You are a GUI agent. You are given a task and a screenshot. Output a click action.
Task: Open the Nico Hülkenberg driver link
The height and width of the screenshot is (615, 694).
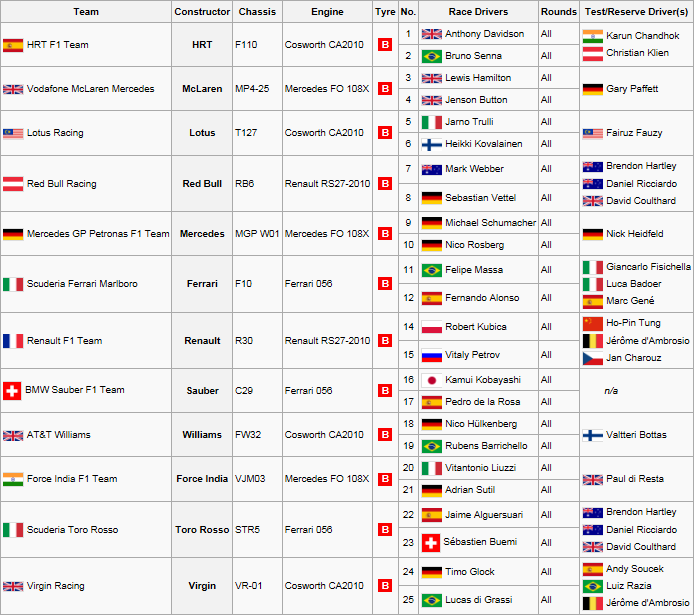click(x=481, y=424)
